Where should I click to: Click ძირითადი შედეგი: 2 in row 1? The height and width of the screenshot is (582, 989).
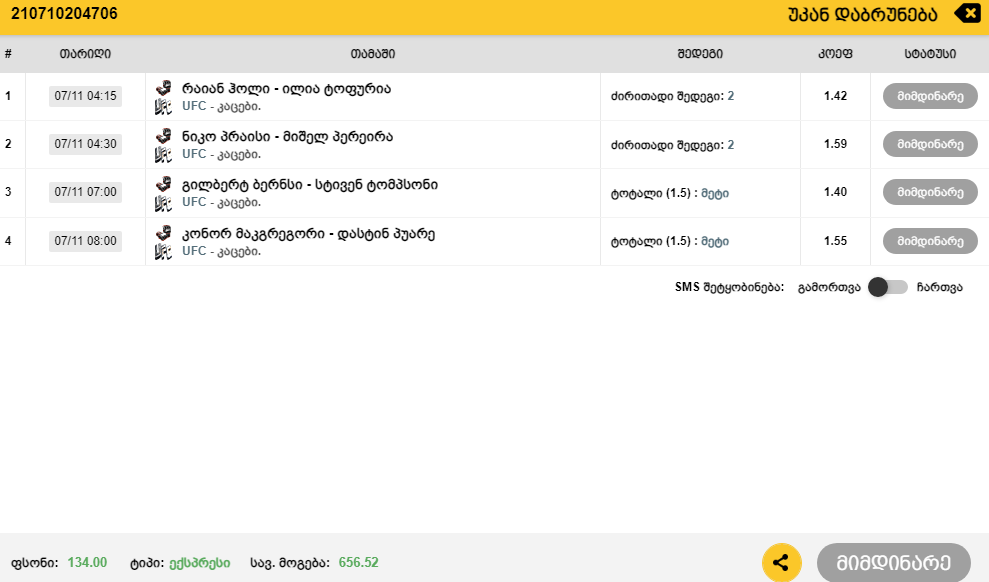pyautogui.click(x=672, y=96)
